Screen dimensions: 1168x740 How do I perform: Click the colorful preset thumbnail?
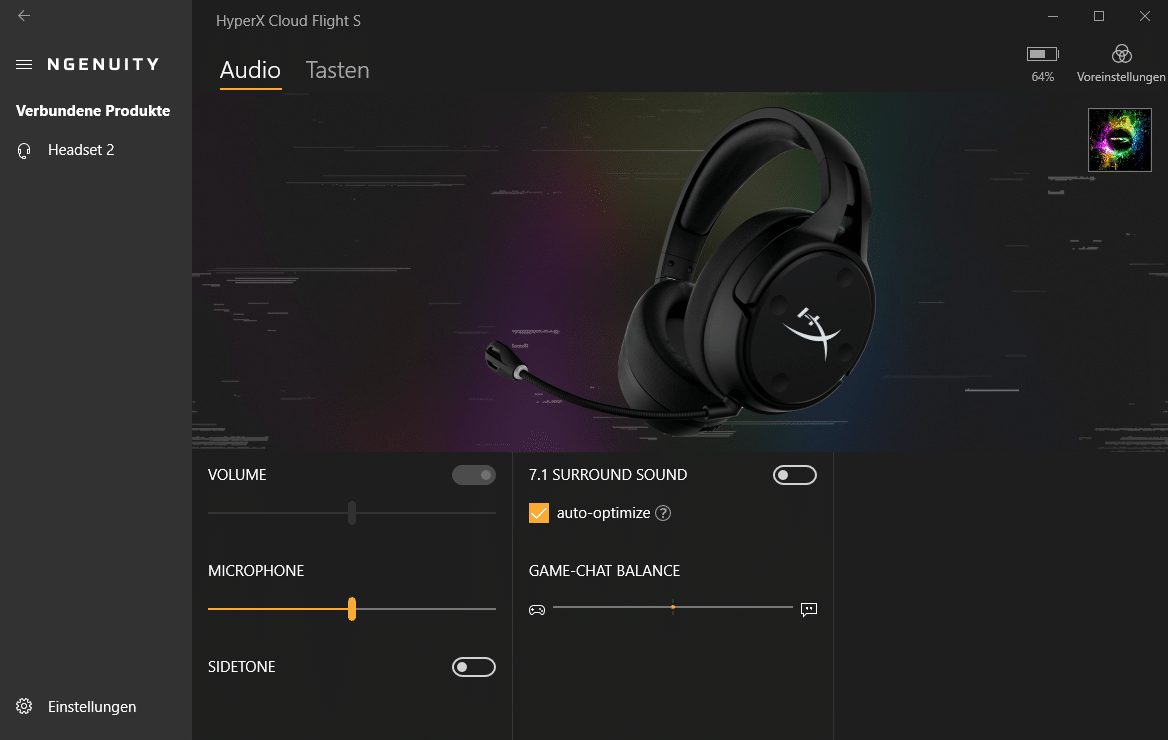[x=1120, y=140]
